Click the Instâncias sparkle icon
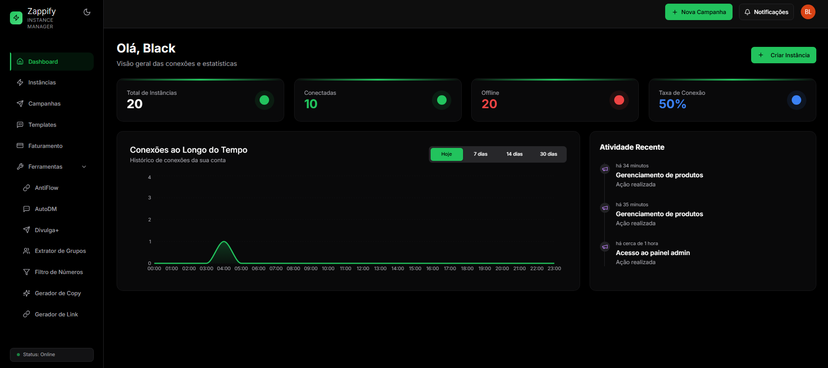The image size is (828, 368). [20, 82]
